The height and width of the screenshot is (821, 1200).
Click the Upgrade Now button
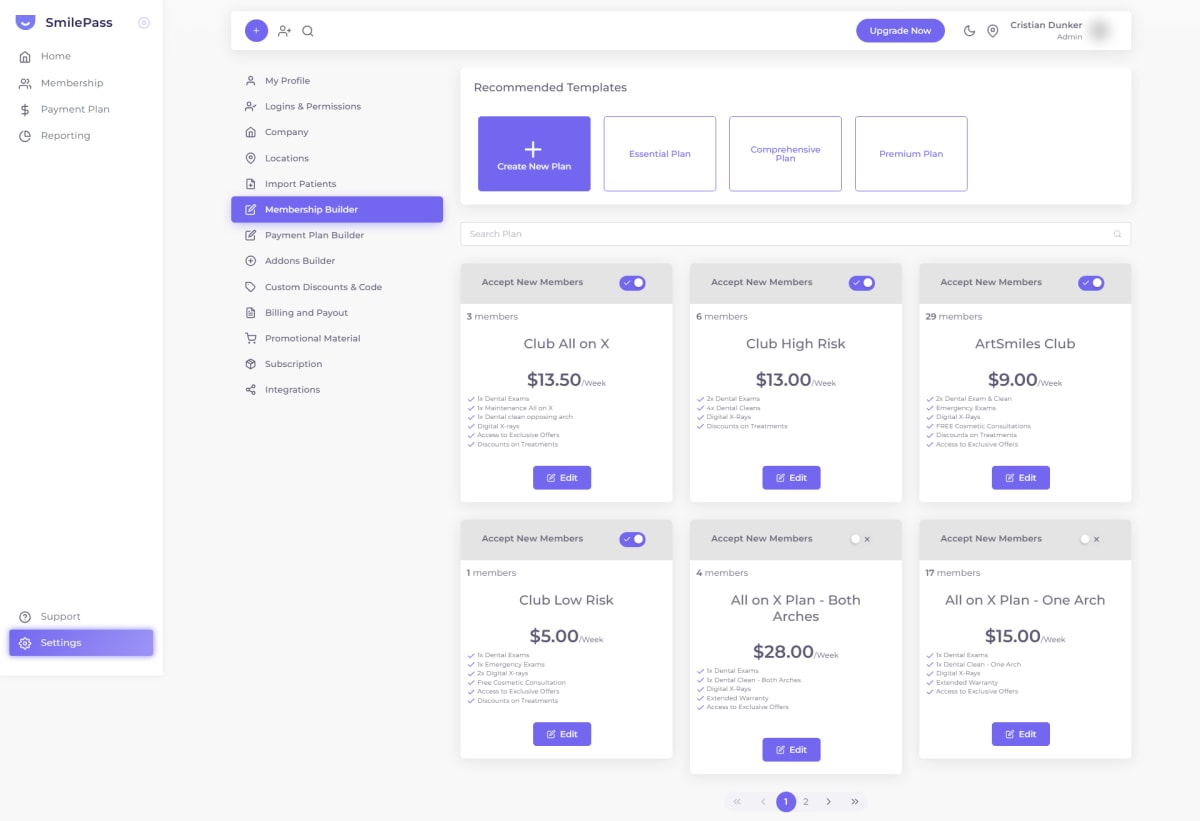pyautogui.click(x=900, y=31)
